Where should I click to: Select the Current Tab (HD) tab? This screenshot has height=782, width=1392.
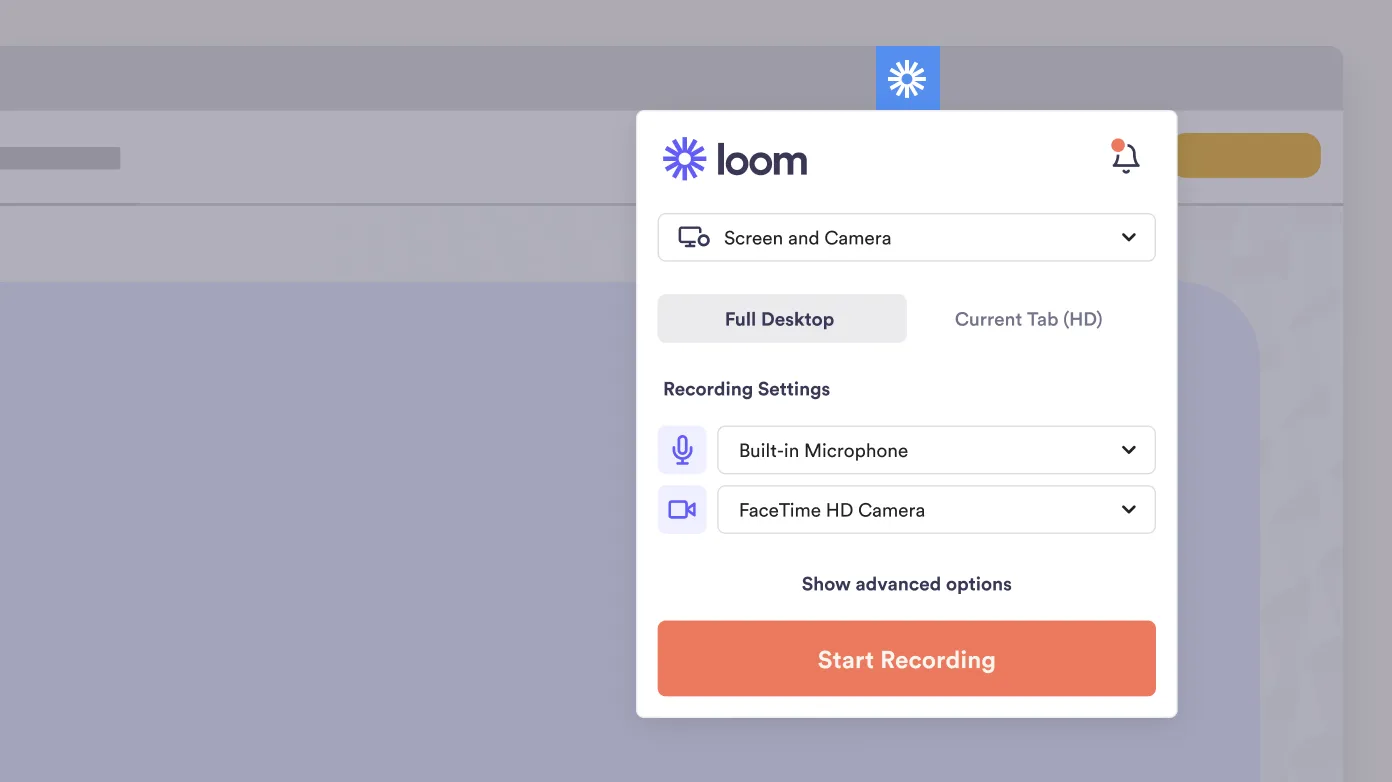tap(1028, 318)
